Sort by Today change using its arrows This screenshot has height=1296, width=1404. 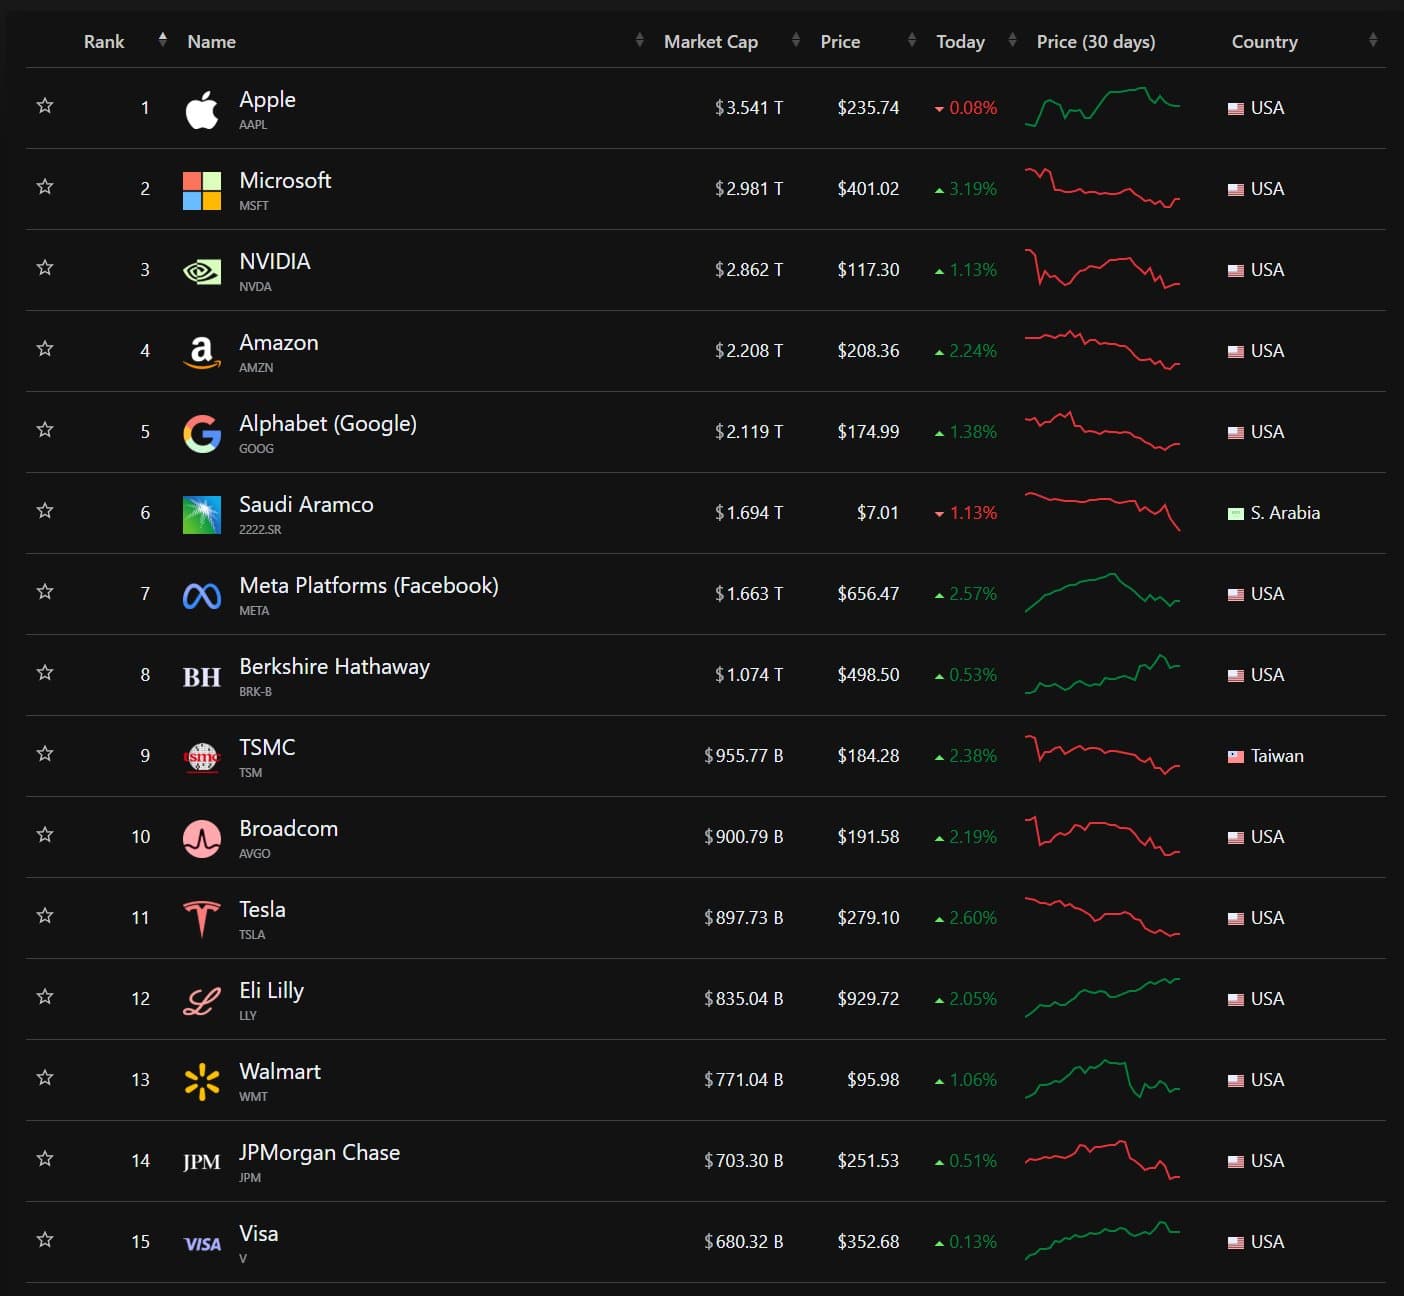pos(1013,40)
